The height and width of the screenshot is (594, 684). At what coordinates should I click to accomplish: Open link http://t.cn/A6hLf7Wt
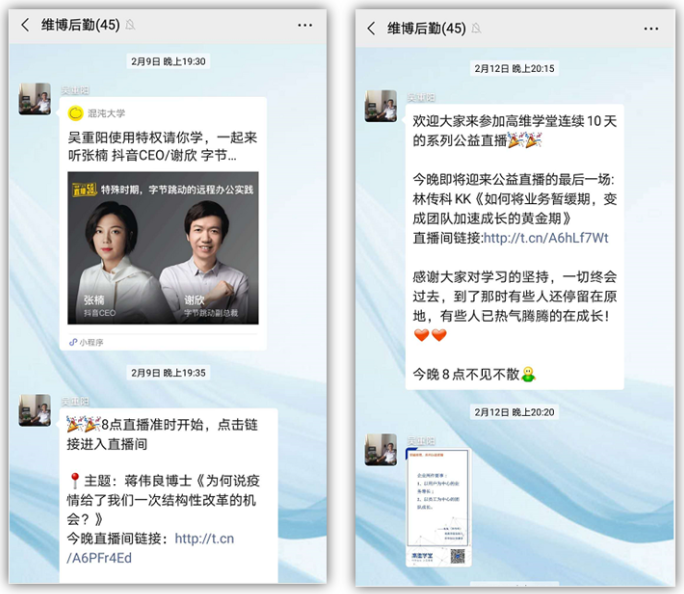click(546, 238)
